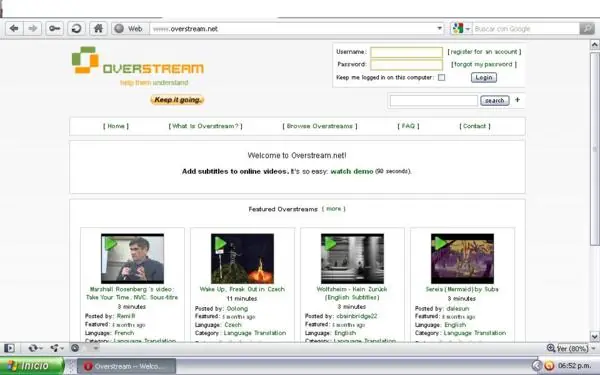
Task: Click the Web globe icon in address bar
Action: (119, 28)
